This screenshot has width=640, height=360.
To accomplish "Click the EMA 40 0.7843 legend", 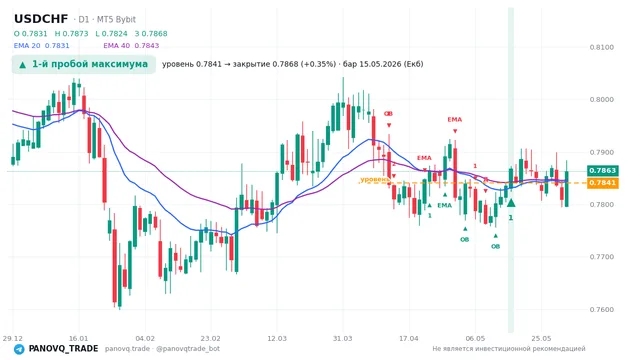I will pos(131,46).
